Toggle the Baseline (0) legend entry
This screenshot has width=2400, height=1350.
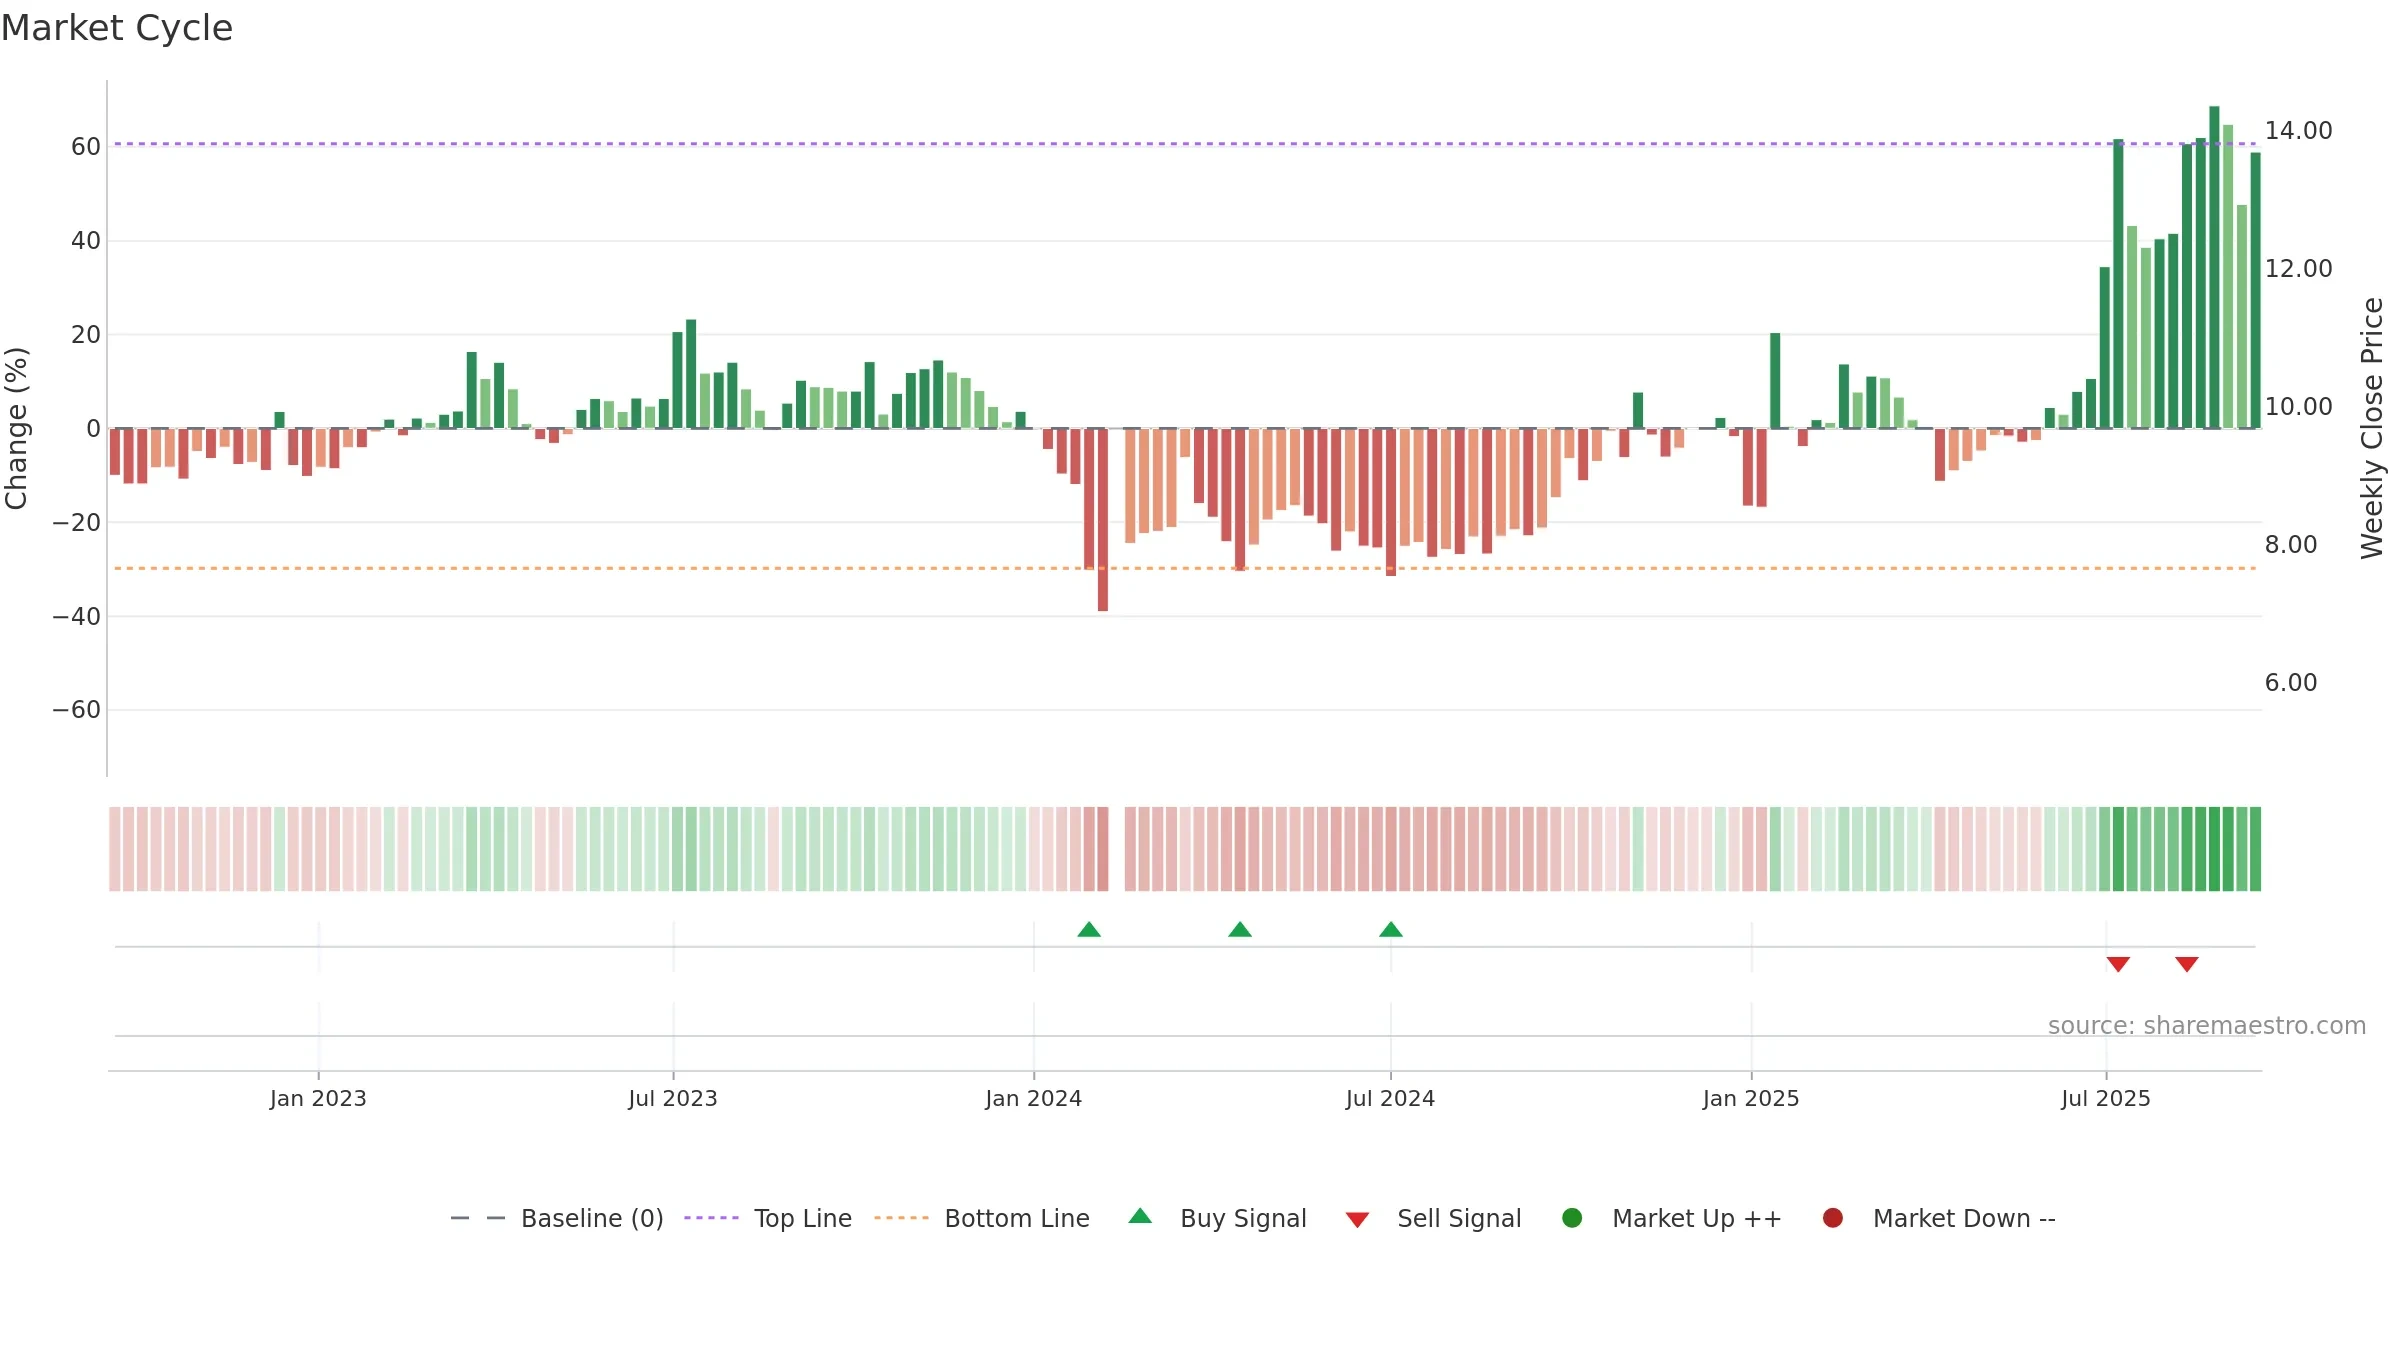click(x=557, y=1218)
